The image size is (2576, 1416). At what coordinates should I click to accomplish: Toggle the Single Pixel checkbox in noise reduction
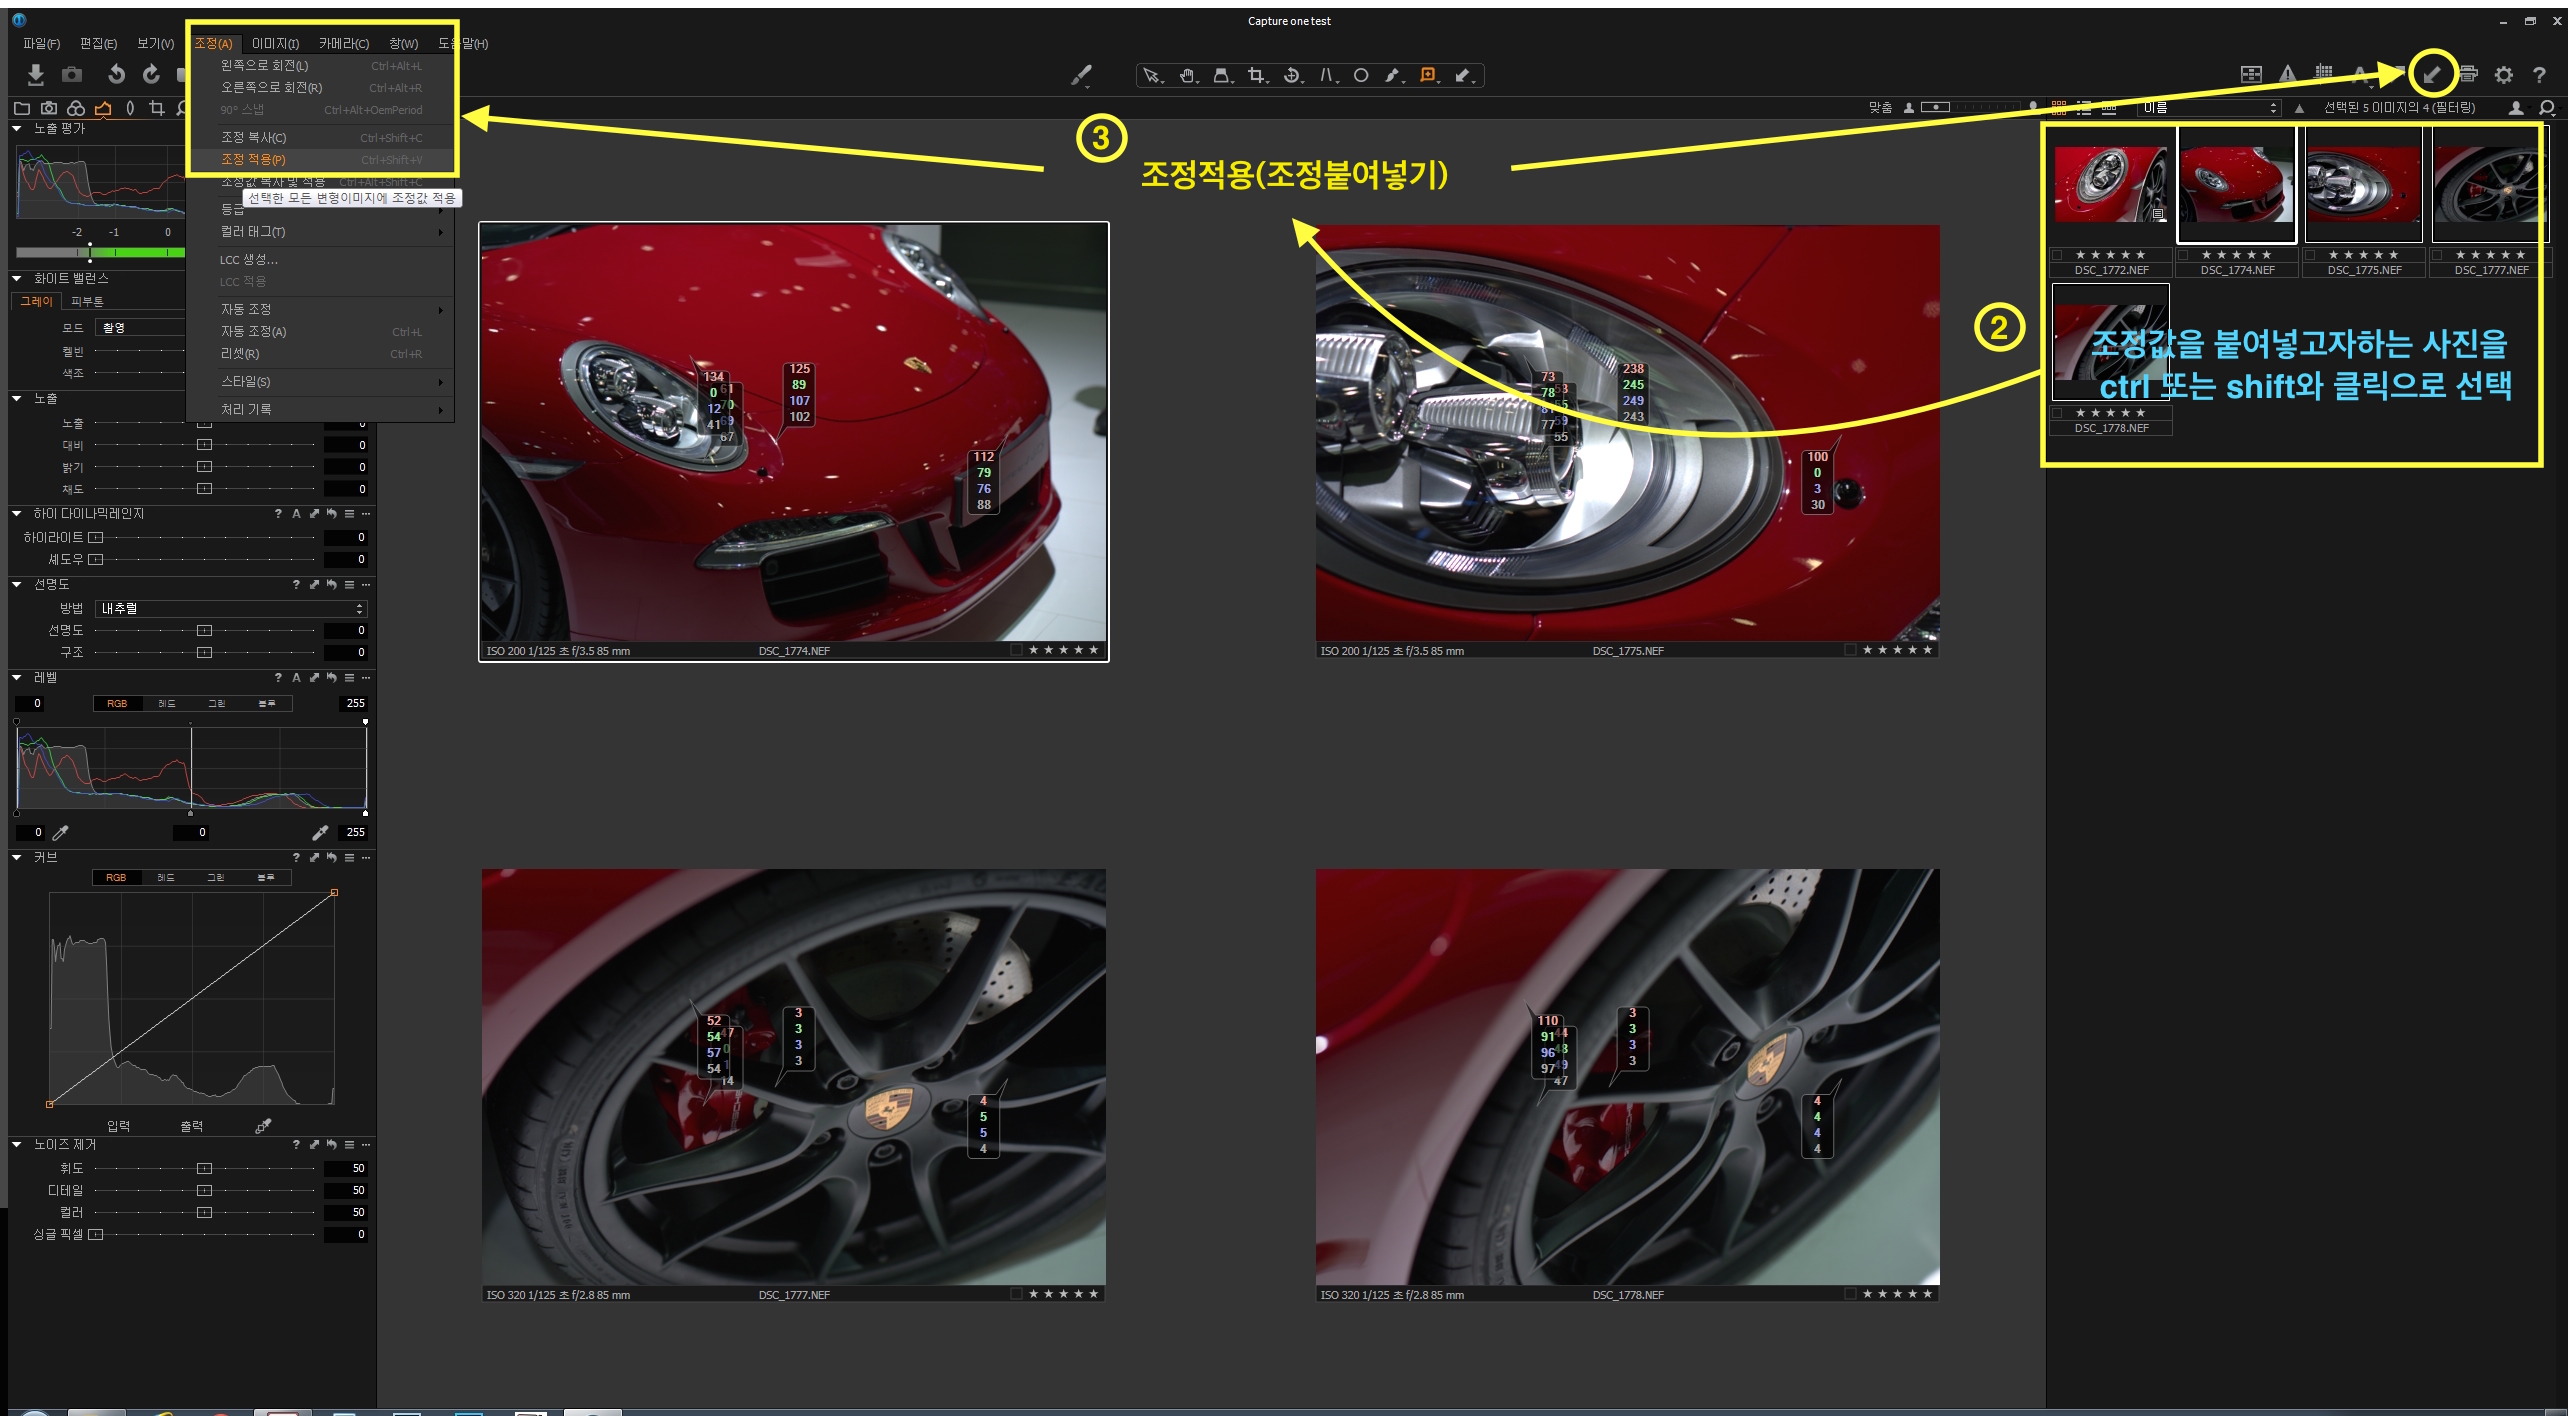pos(96,1235)
